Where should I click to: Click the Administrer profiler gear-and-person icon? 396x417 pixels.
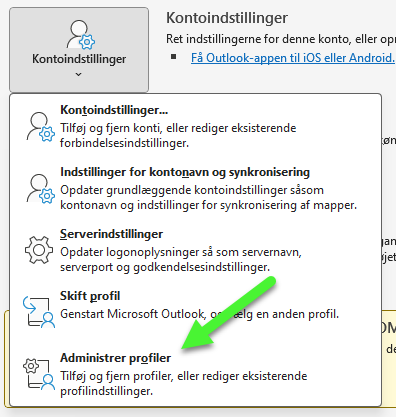[39, 374]
